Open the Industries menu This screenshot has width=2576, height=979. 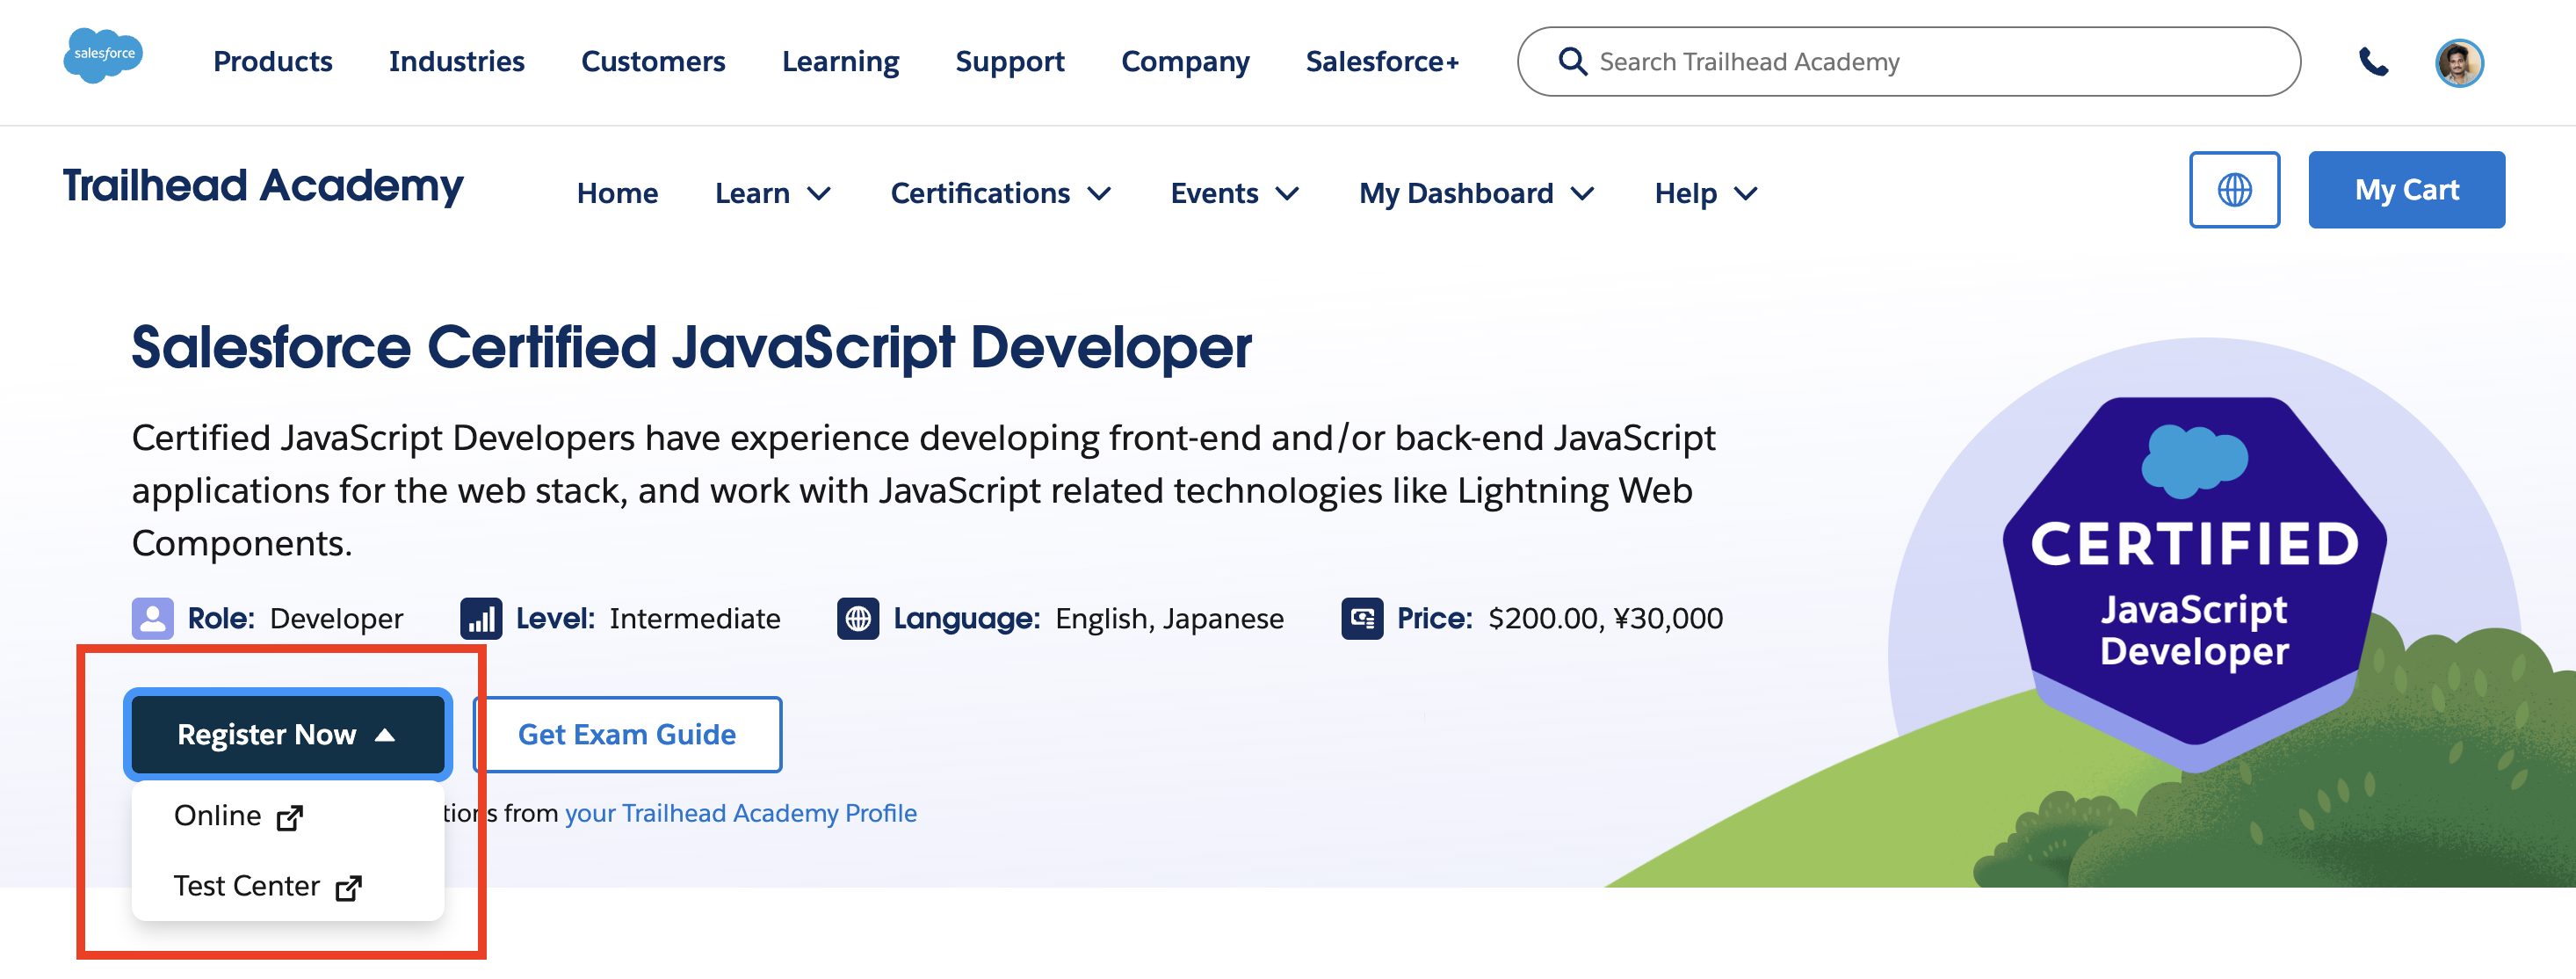[x=456, y=62]
